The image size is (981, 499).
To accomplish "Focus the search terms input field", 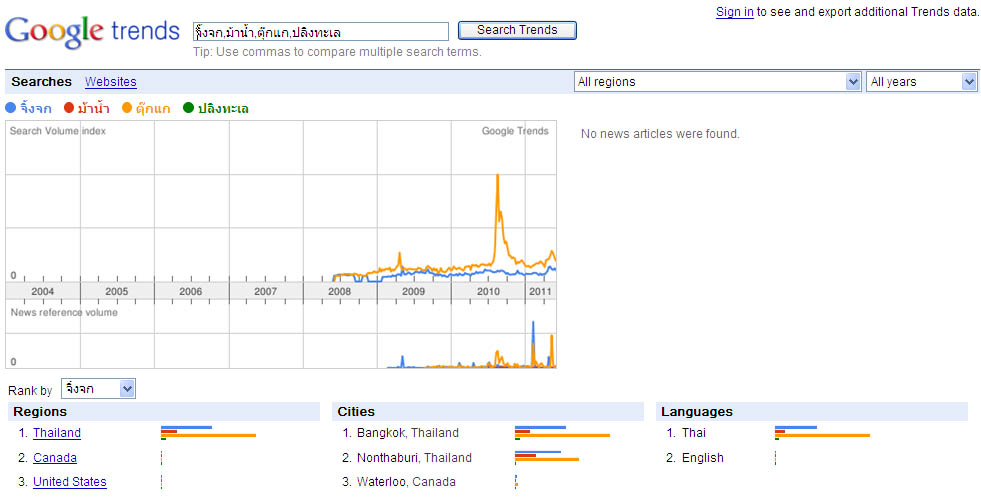I will 320,32.
